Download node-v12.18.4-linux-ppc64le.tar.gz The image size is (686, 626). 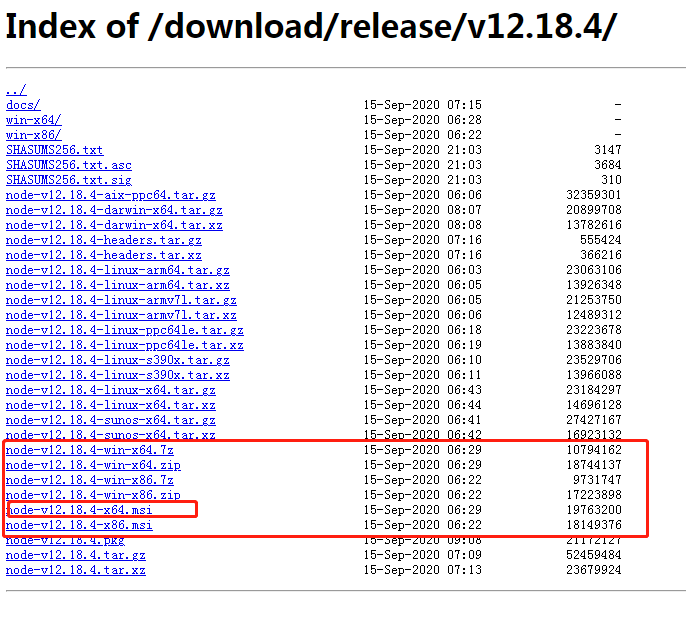coord(124,330)
